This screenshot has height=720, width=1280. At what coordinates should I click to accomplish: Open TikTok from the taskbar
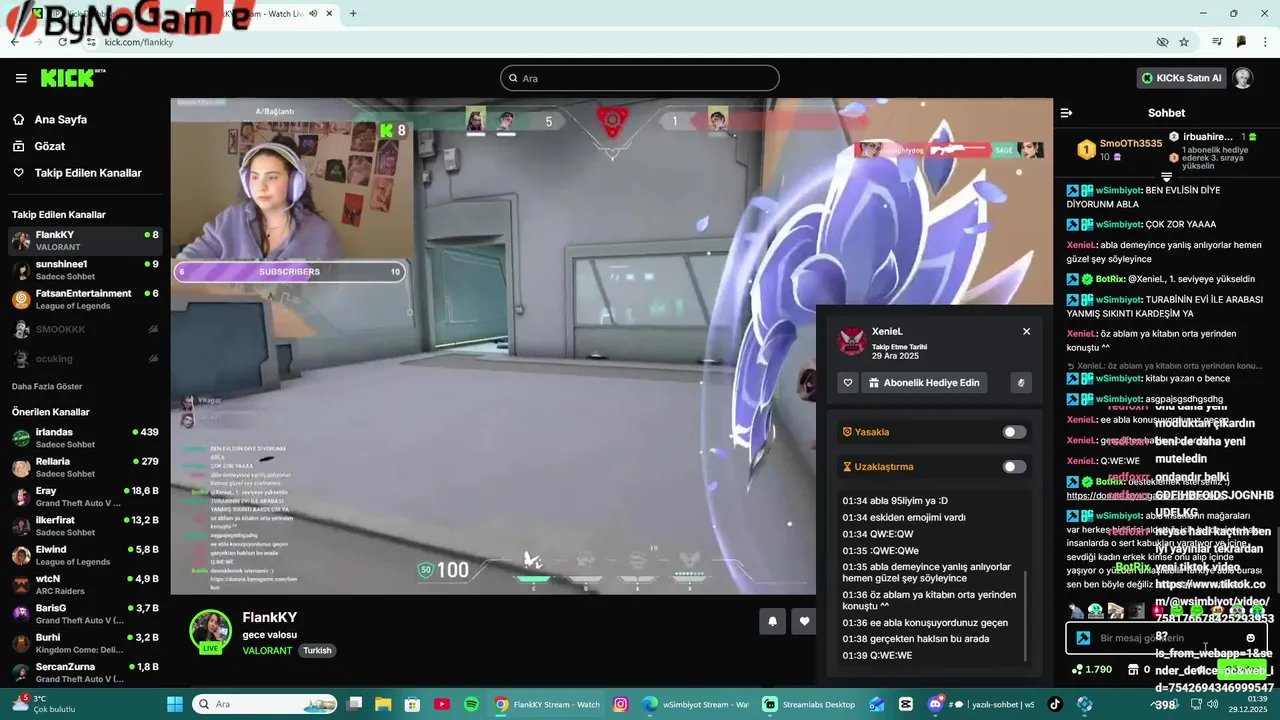(x=1054, y=704)
